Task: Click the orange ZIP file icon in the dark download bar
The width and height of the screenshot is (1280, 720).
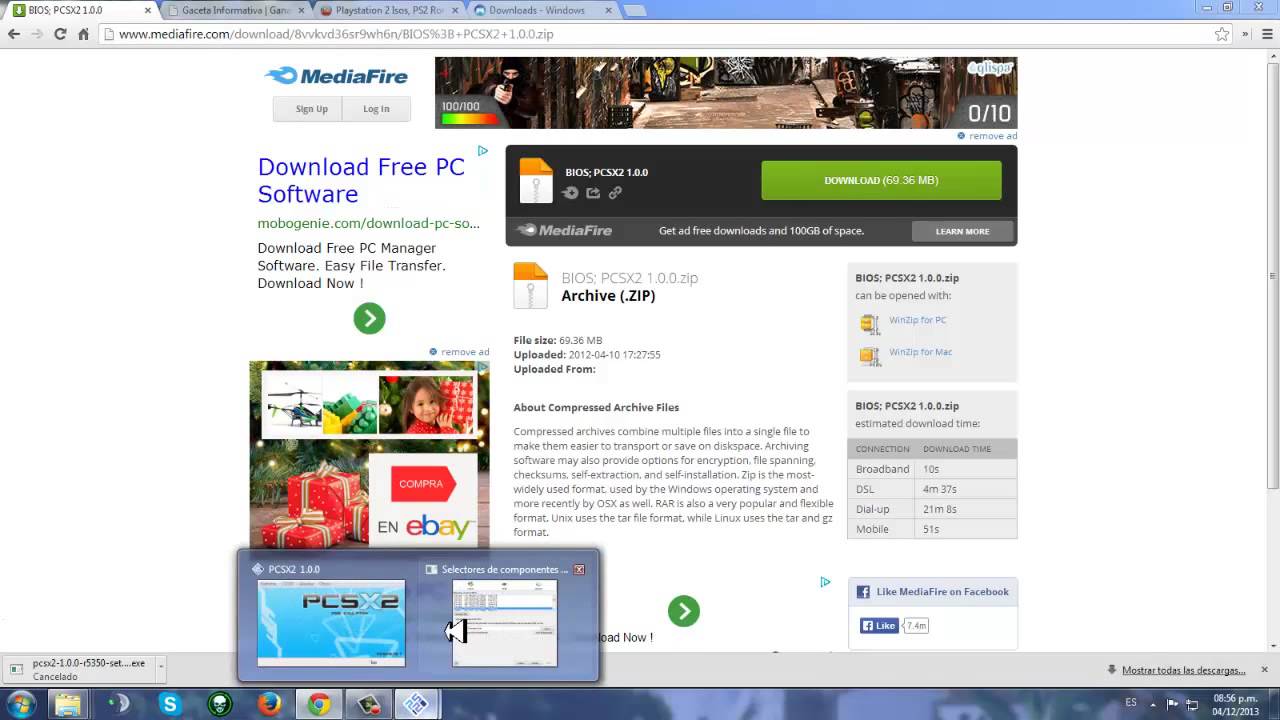Action: [536, 181]
